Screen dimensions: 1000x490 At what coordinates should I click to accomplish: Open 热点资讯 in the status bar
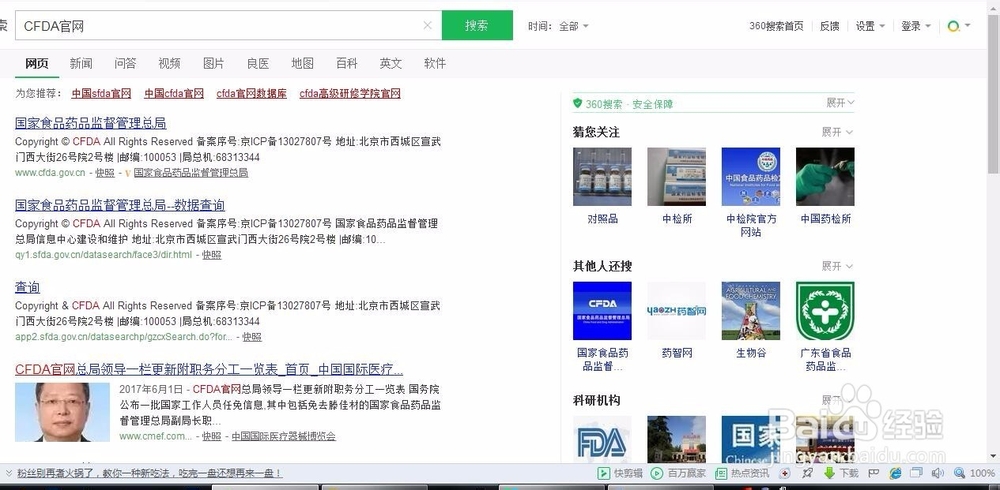coord(742,473)
